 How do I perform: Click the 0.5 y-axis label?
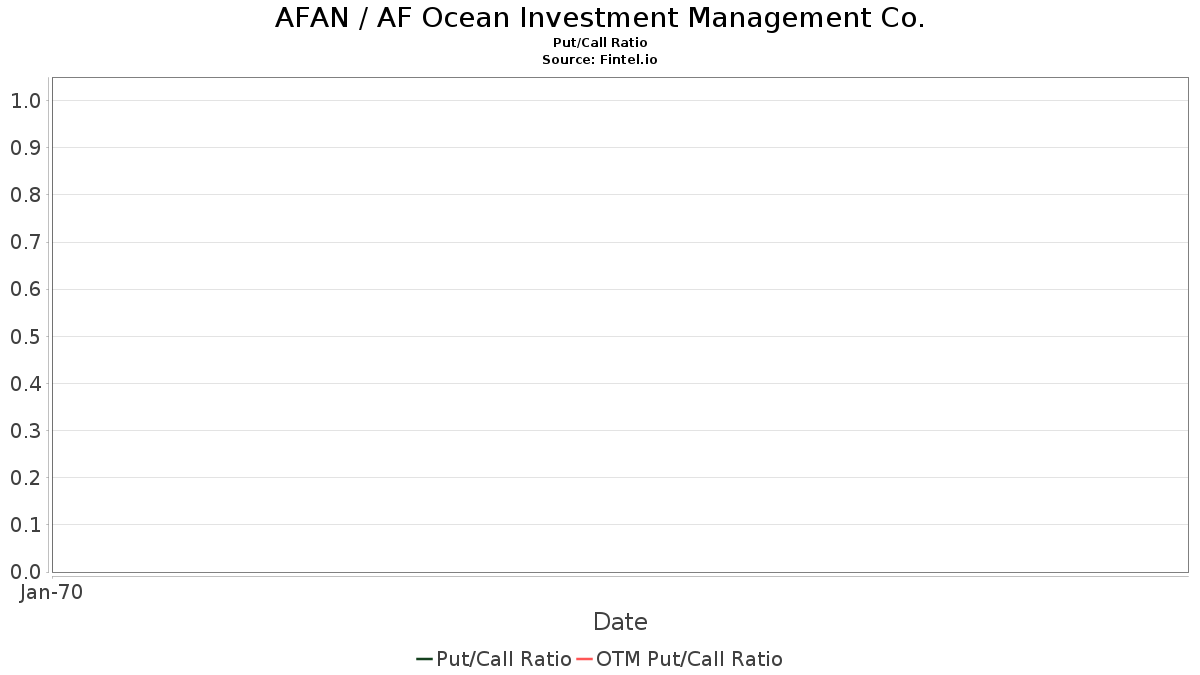pyautogui.click(x=25, y=336)
